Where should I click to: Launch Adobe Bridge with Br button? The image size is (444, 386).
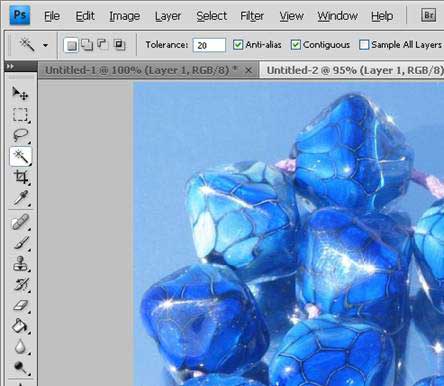pyautogui.click(x=428, y=15)
